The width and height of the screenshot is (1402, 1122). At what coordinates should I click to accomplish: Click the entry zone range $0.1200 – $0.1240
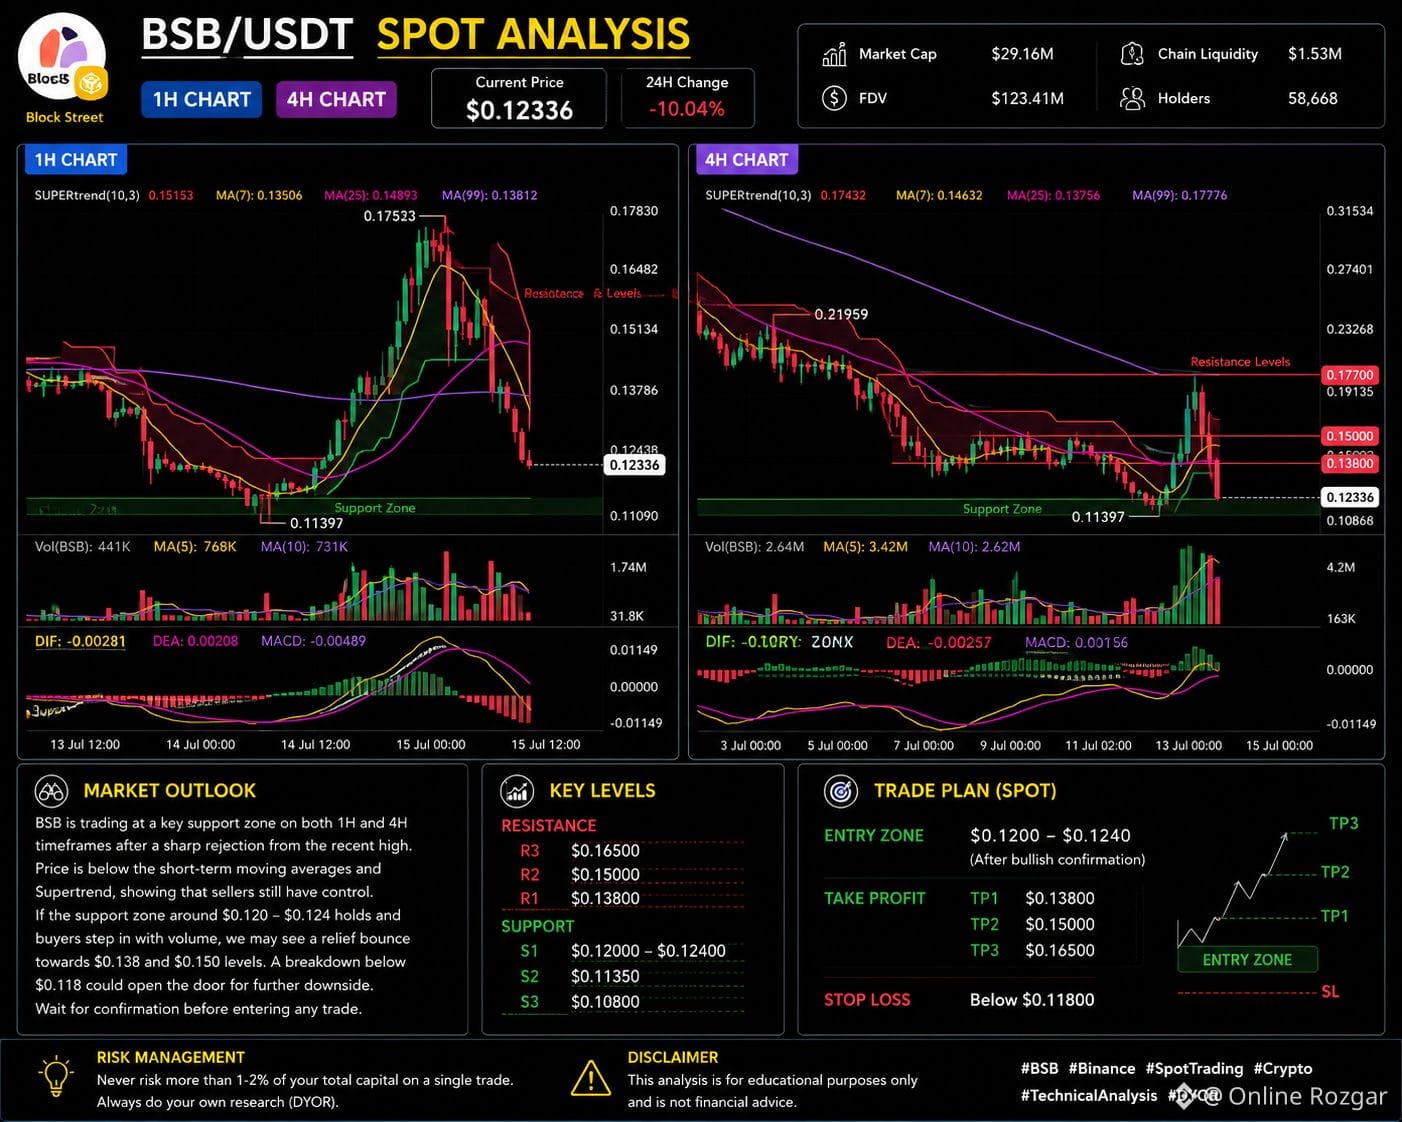(x=1050, y=835)
